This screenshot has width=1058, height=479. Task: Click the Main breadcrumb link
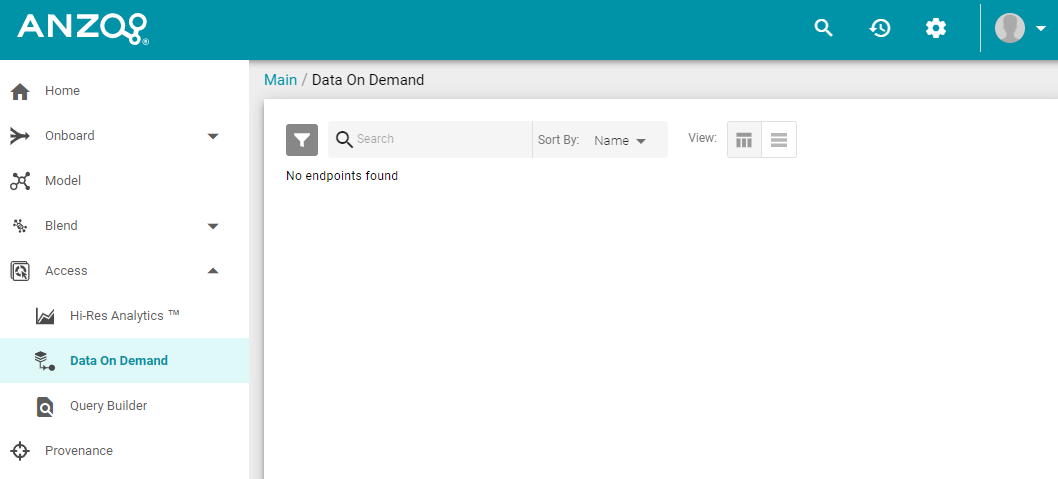(x=280, y=80)
